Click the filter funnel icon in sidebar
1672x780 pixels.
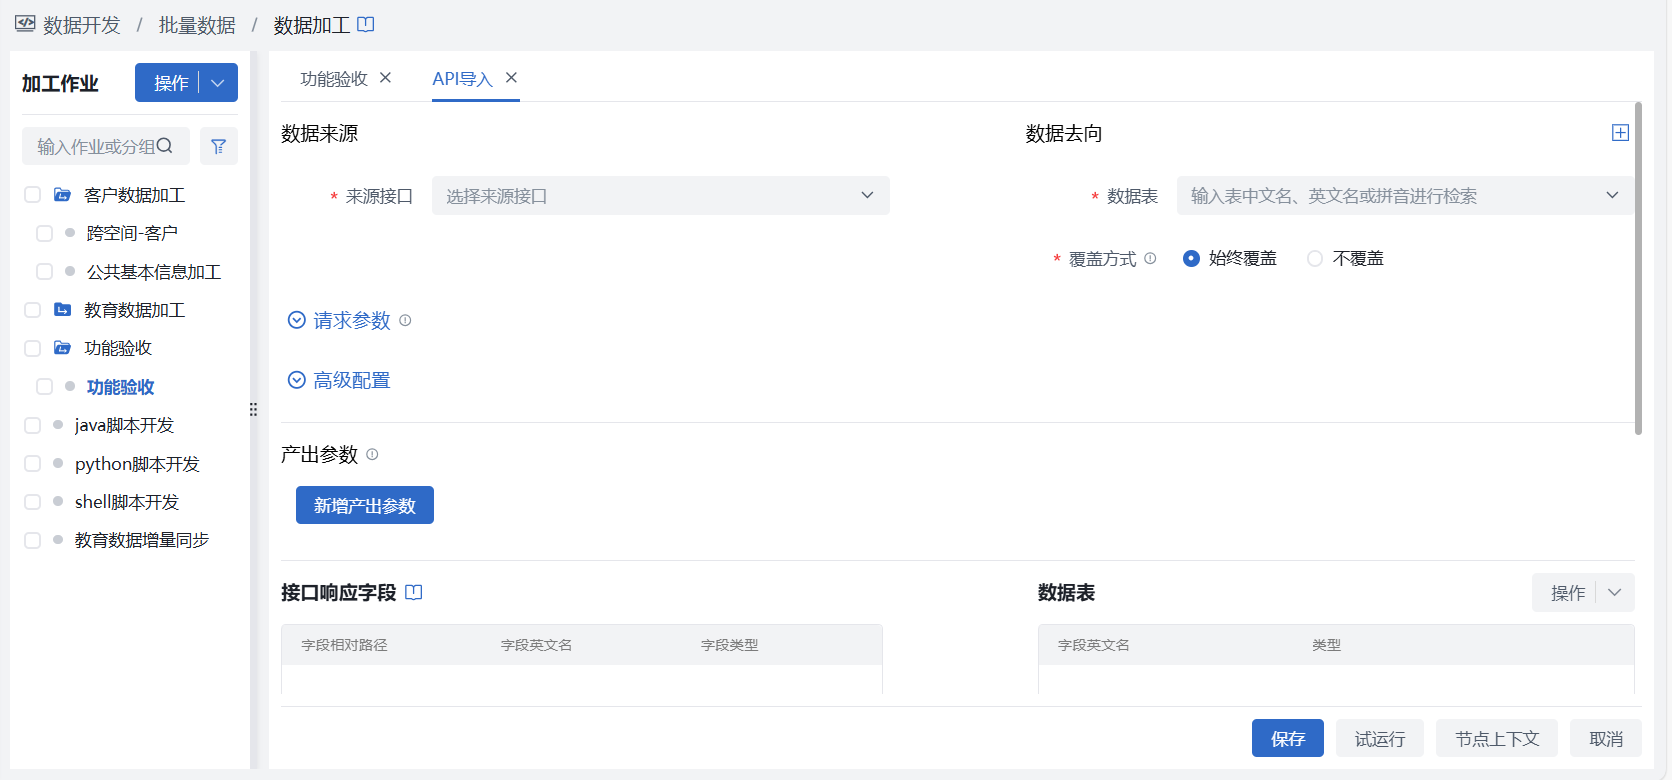(218, 146)
